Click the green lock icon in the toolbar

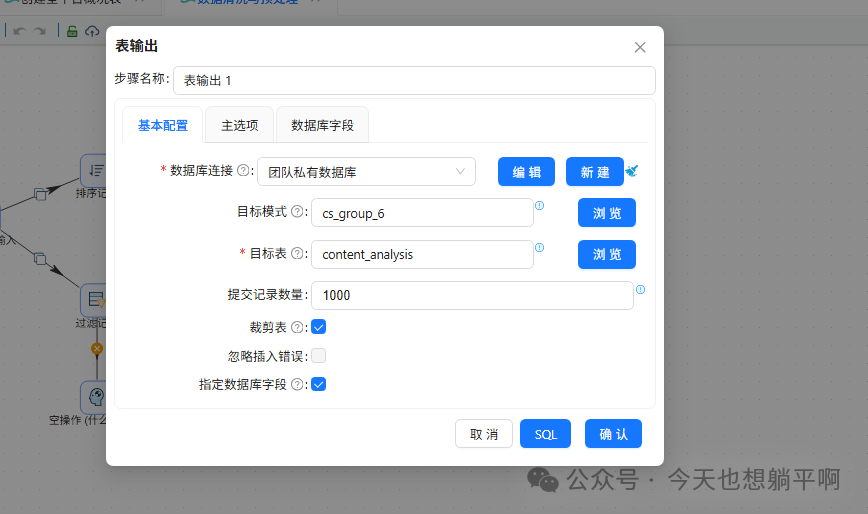pyautogui.click(x=72, y=31)
